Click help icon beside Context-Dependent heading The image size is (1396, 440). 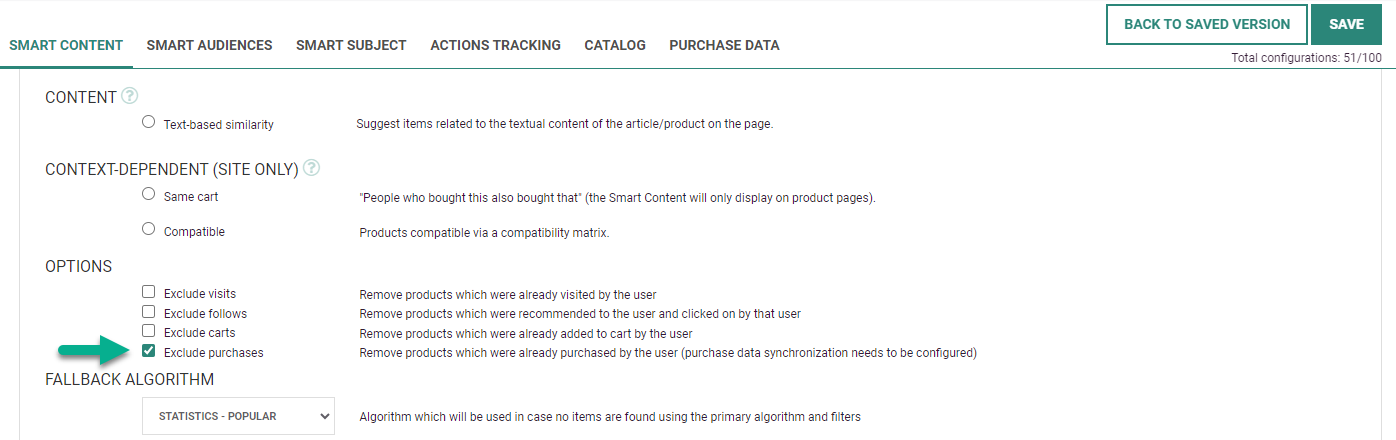(311, 168)
